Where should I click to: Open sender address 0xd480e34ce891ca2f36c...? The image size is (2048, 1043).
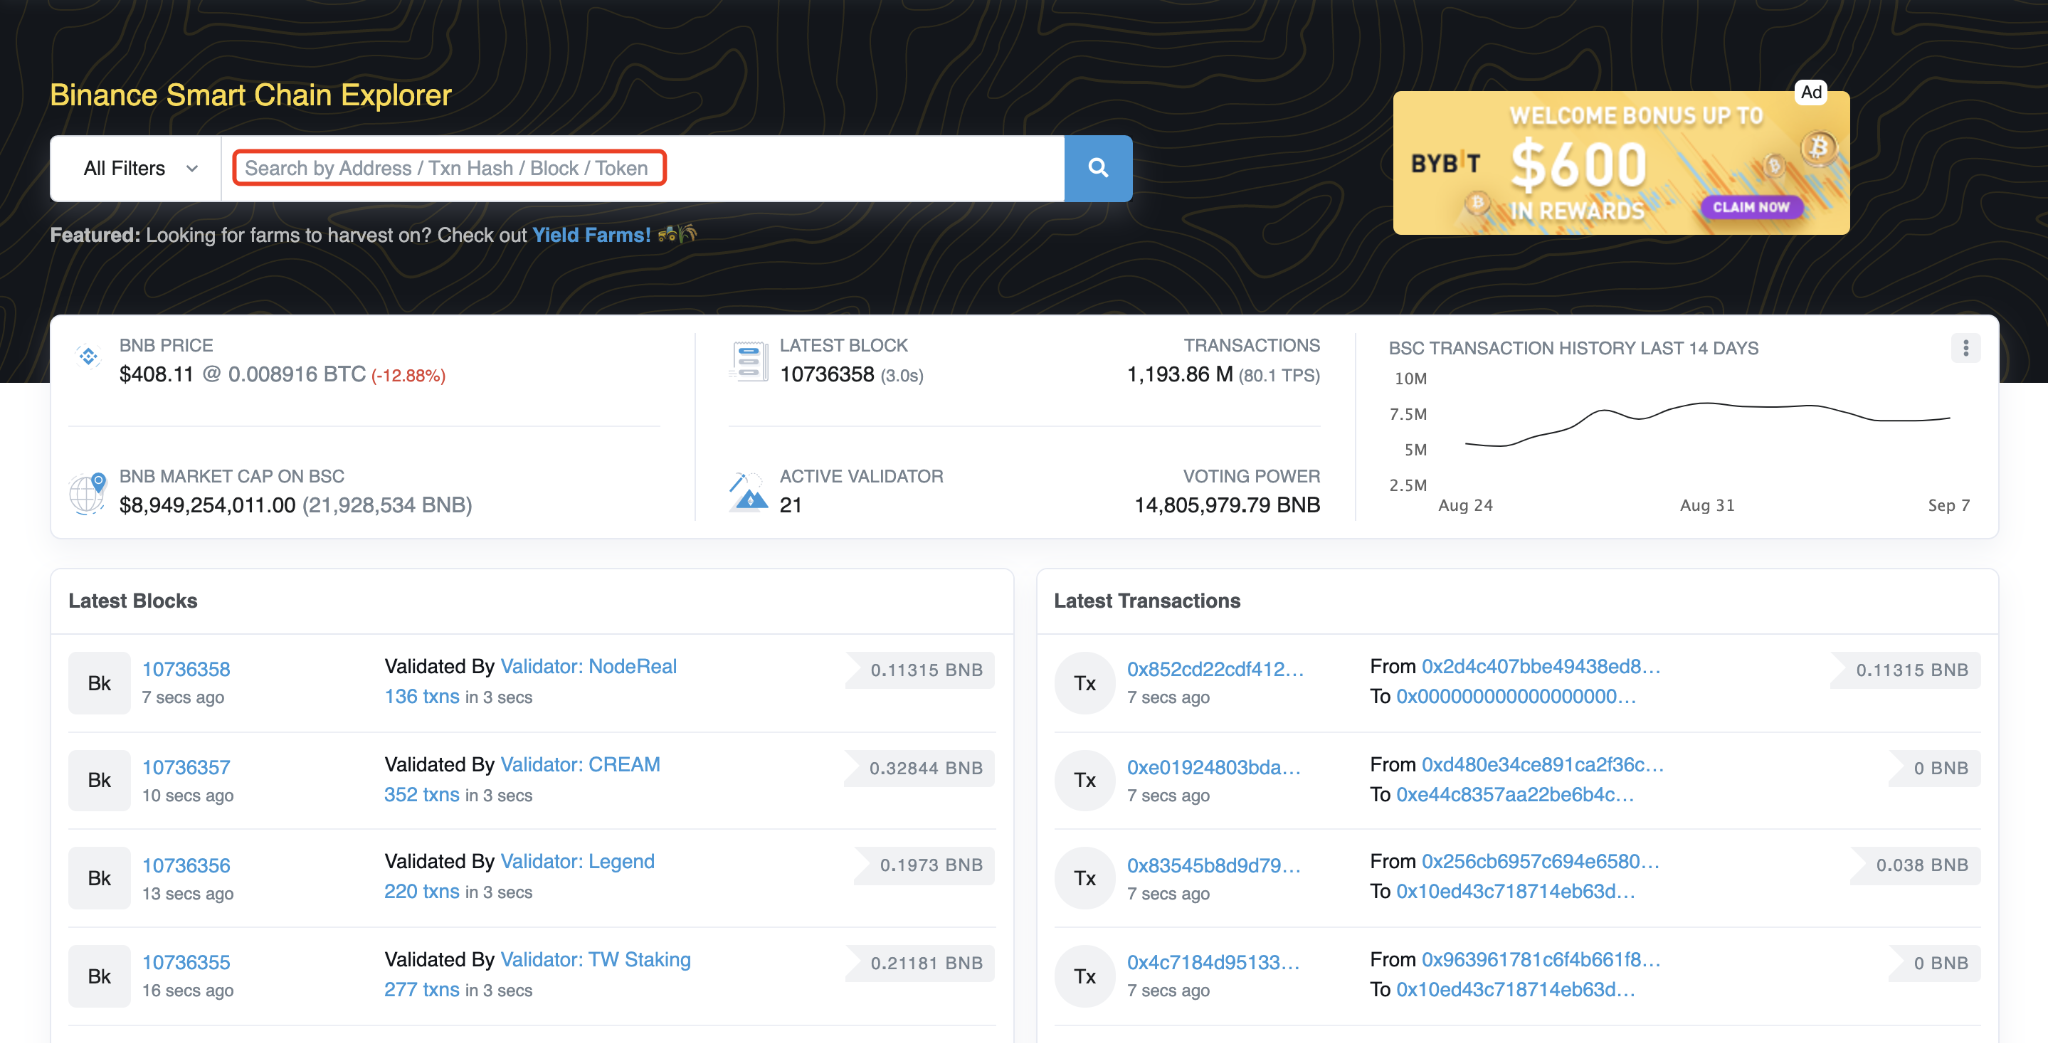[1543, 764]
